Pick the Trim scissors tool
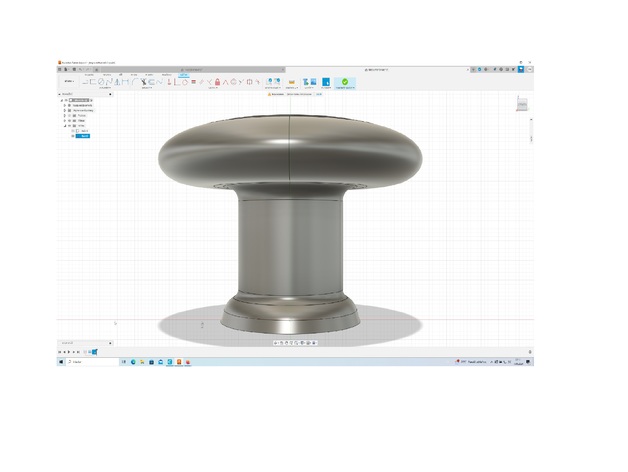 [x=145, y=82]
